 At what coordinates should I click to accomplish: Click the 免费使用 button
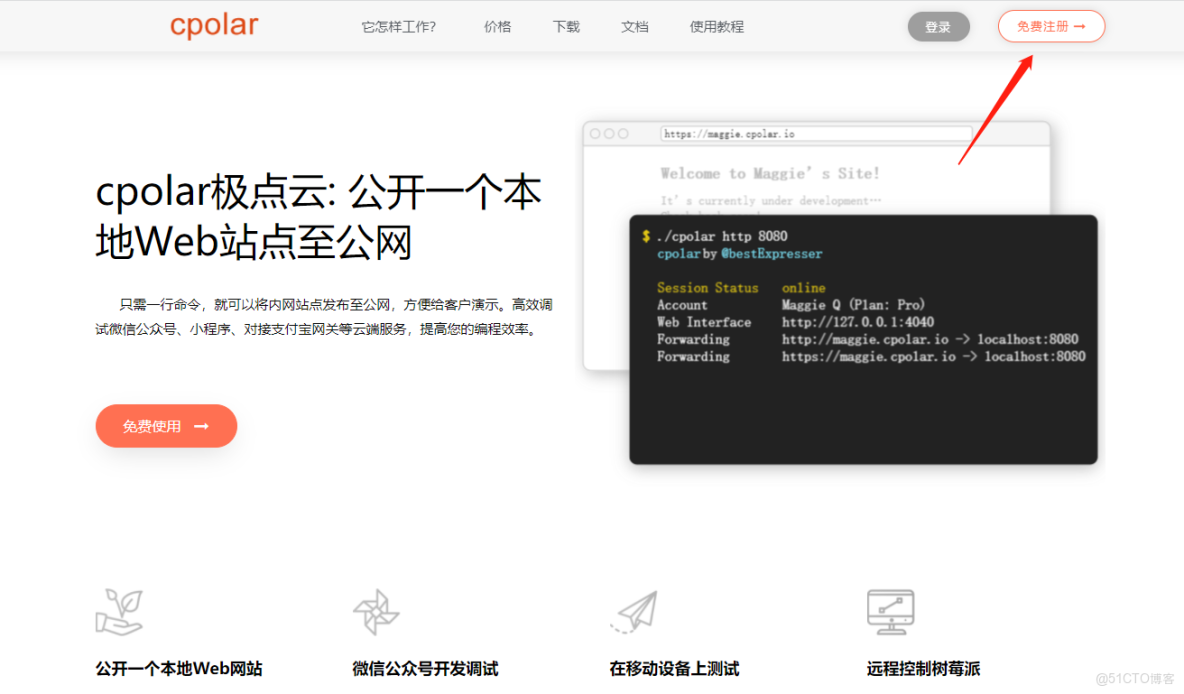[166, 426]
